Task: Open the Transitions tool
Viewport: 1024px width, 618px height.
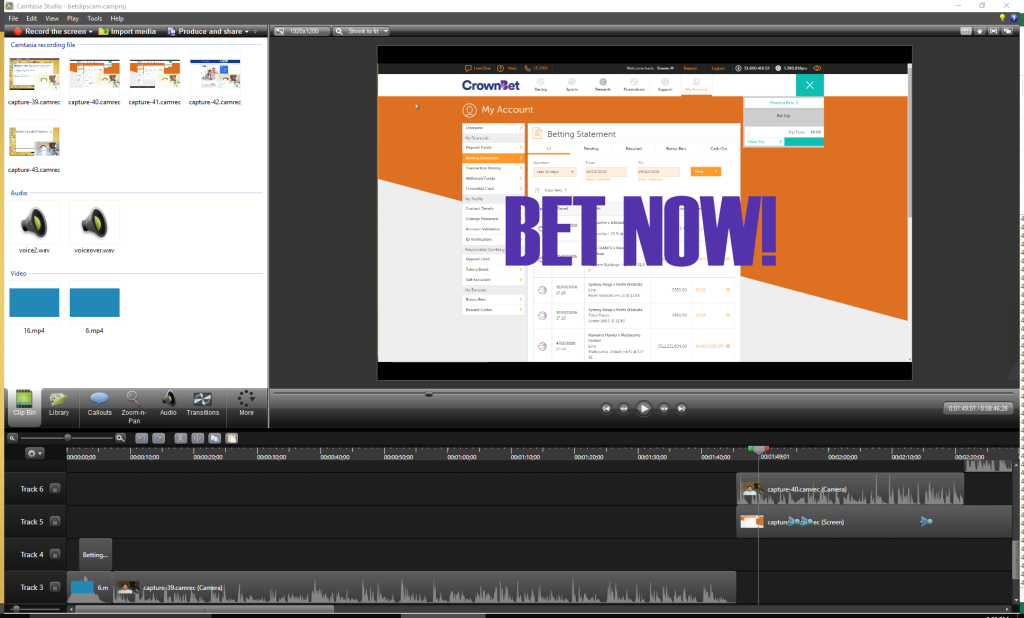Action: tap(202, 403)
